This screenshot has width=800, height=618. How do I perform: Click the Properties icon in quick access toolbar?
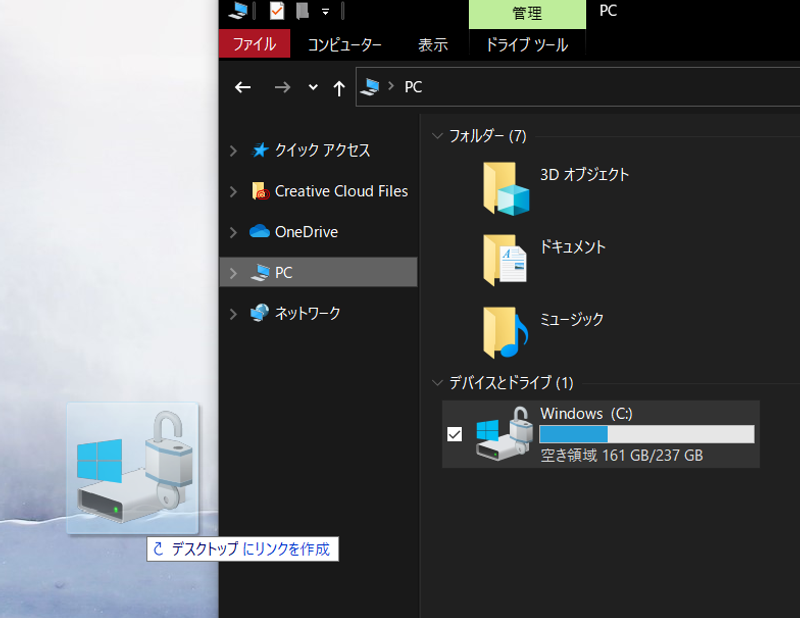[277, 11]
